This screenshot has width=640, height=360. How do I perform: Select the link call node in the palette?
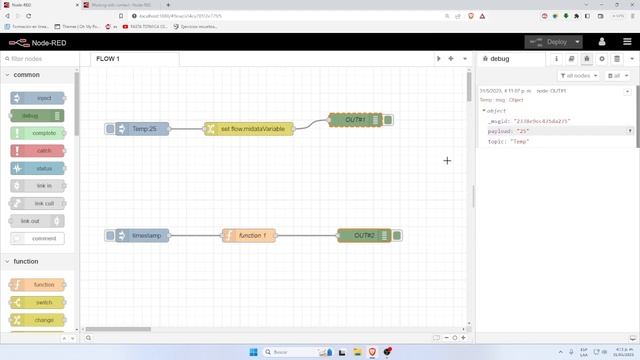[38, 203]
